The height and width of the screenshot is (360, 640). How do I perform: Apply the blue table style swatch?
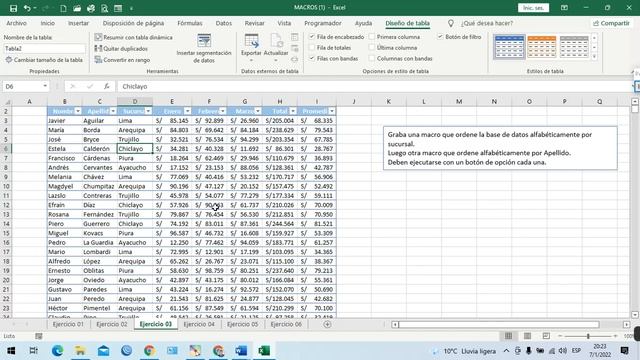(x=509, y=47)
